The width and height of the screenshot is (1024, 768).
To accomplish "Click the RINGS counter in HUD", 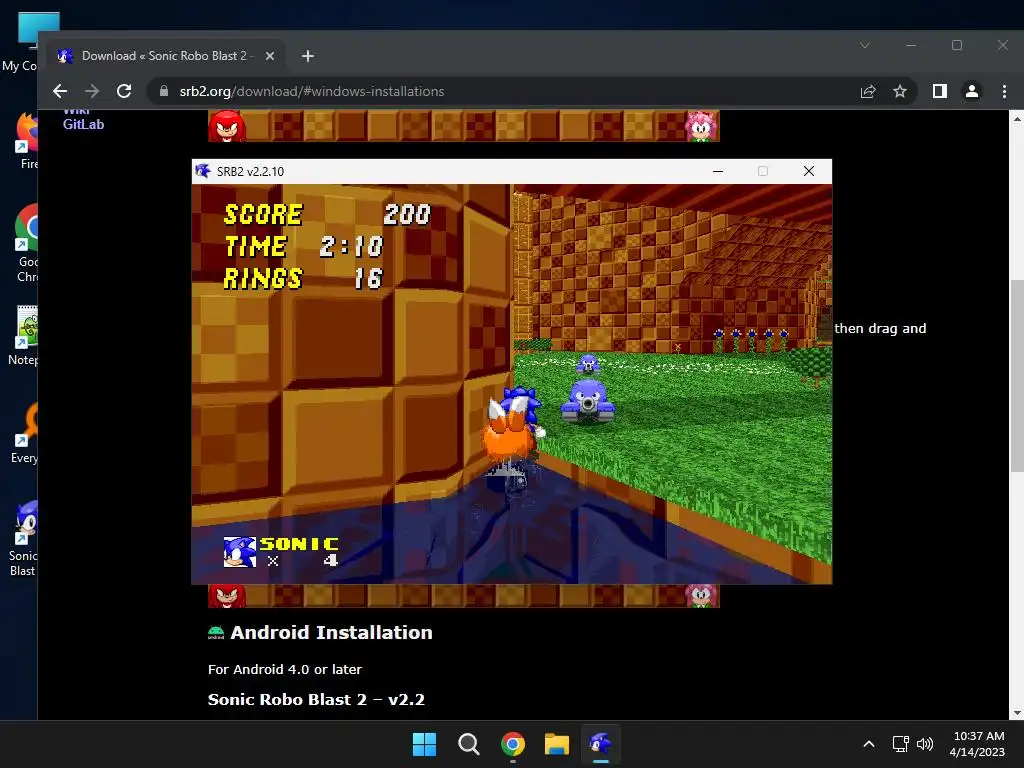I will (x=302, y=278).
